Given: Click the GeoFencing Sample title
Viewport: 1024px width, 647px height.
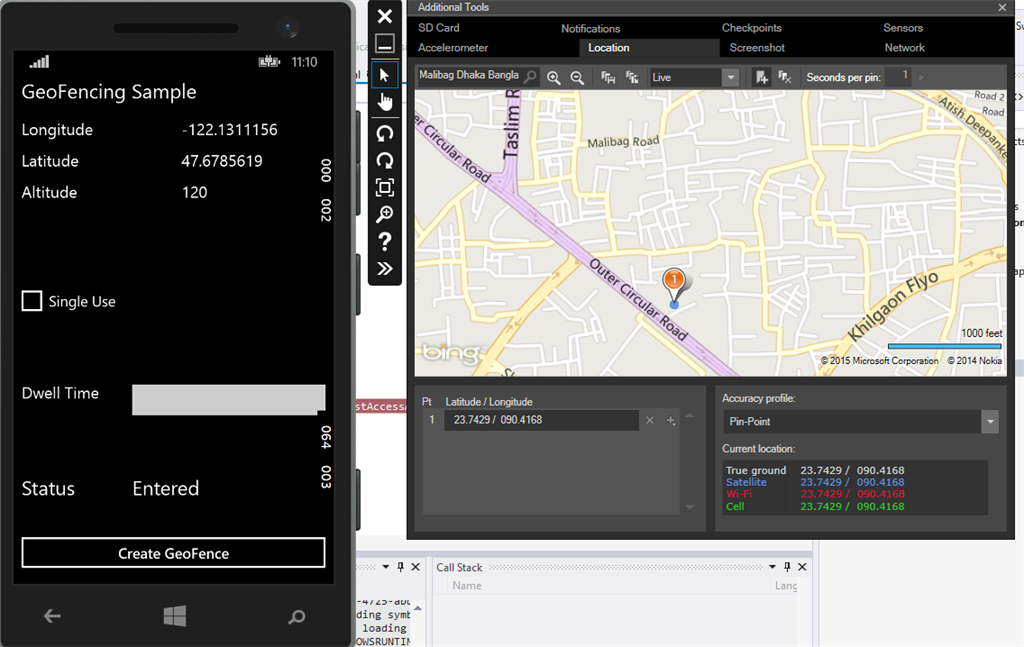Looking at the screenshot, I should 109,91.
